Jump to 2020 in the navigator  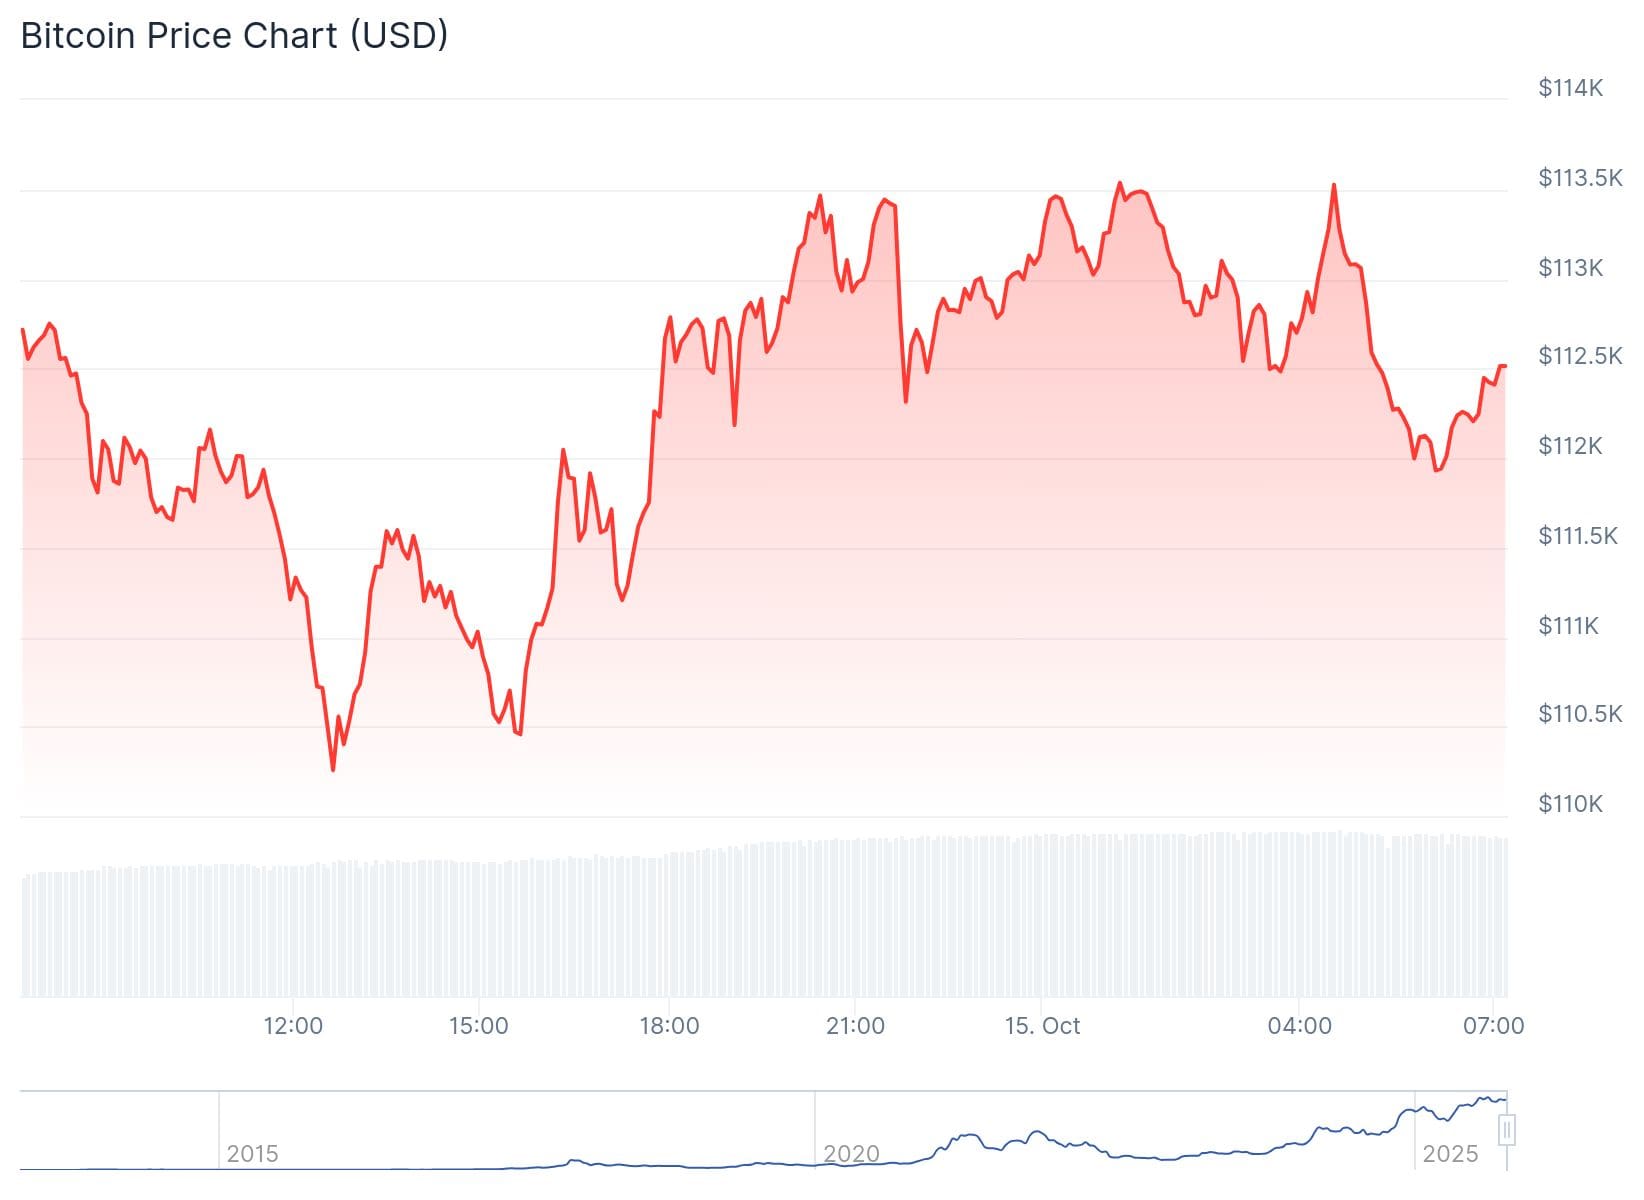click(x=851, y=1154)
